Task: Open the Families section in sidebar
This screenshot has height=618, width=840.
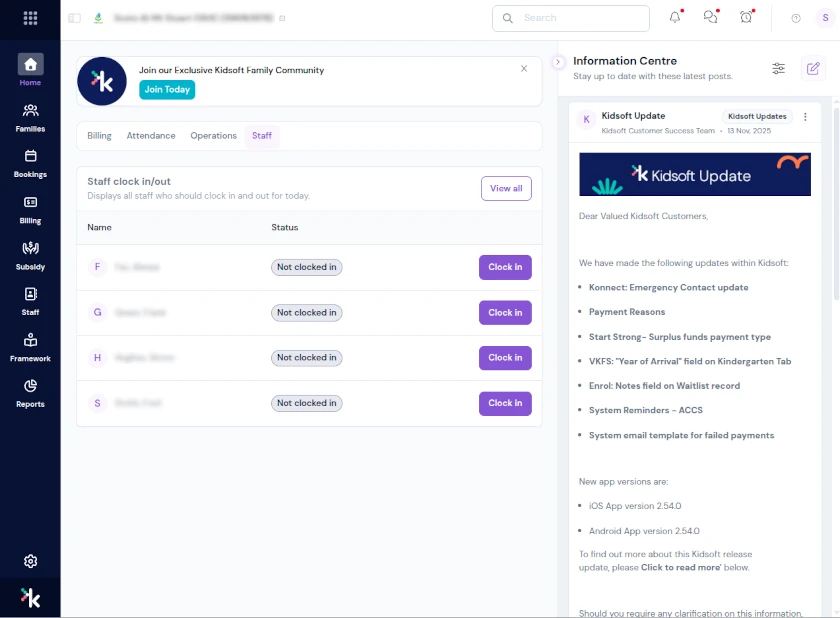Action: 30,117
